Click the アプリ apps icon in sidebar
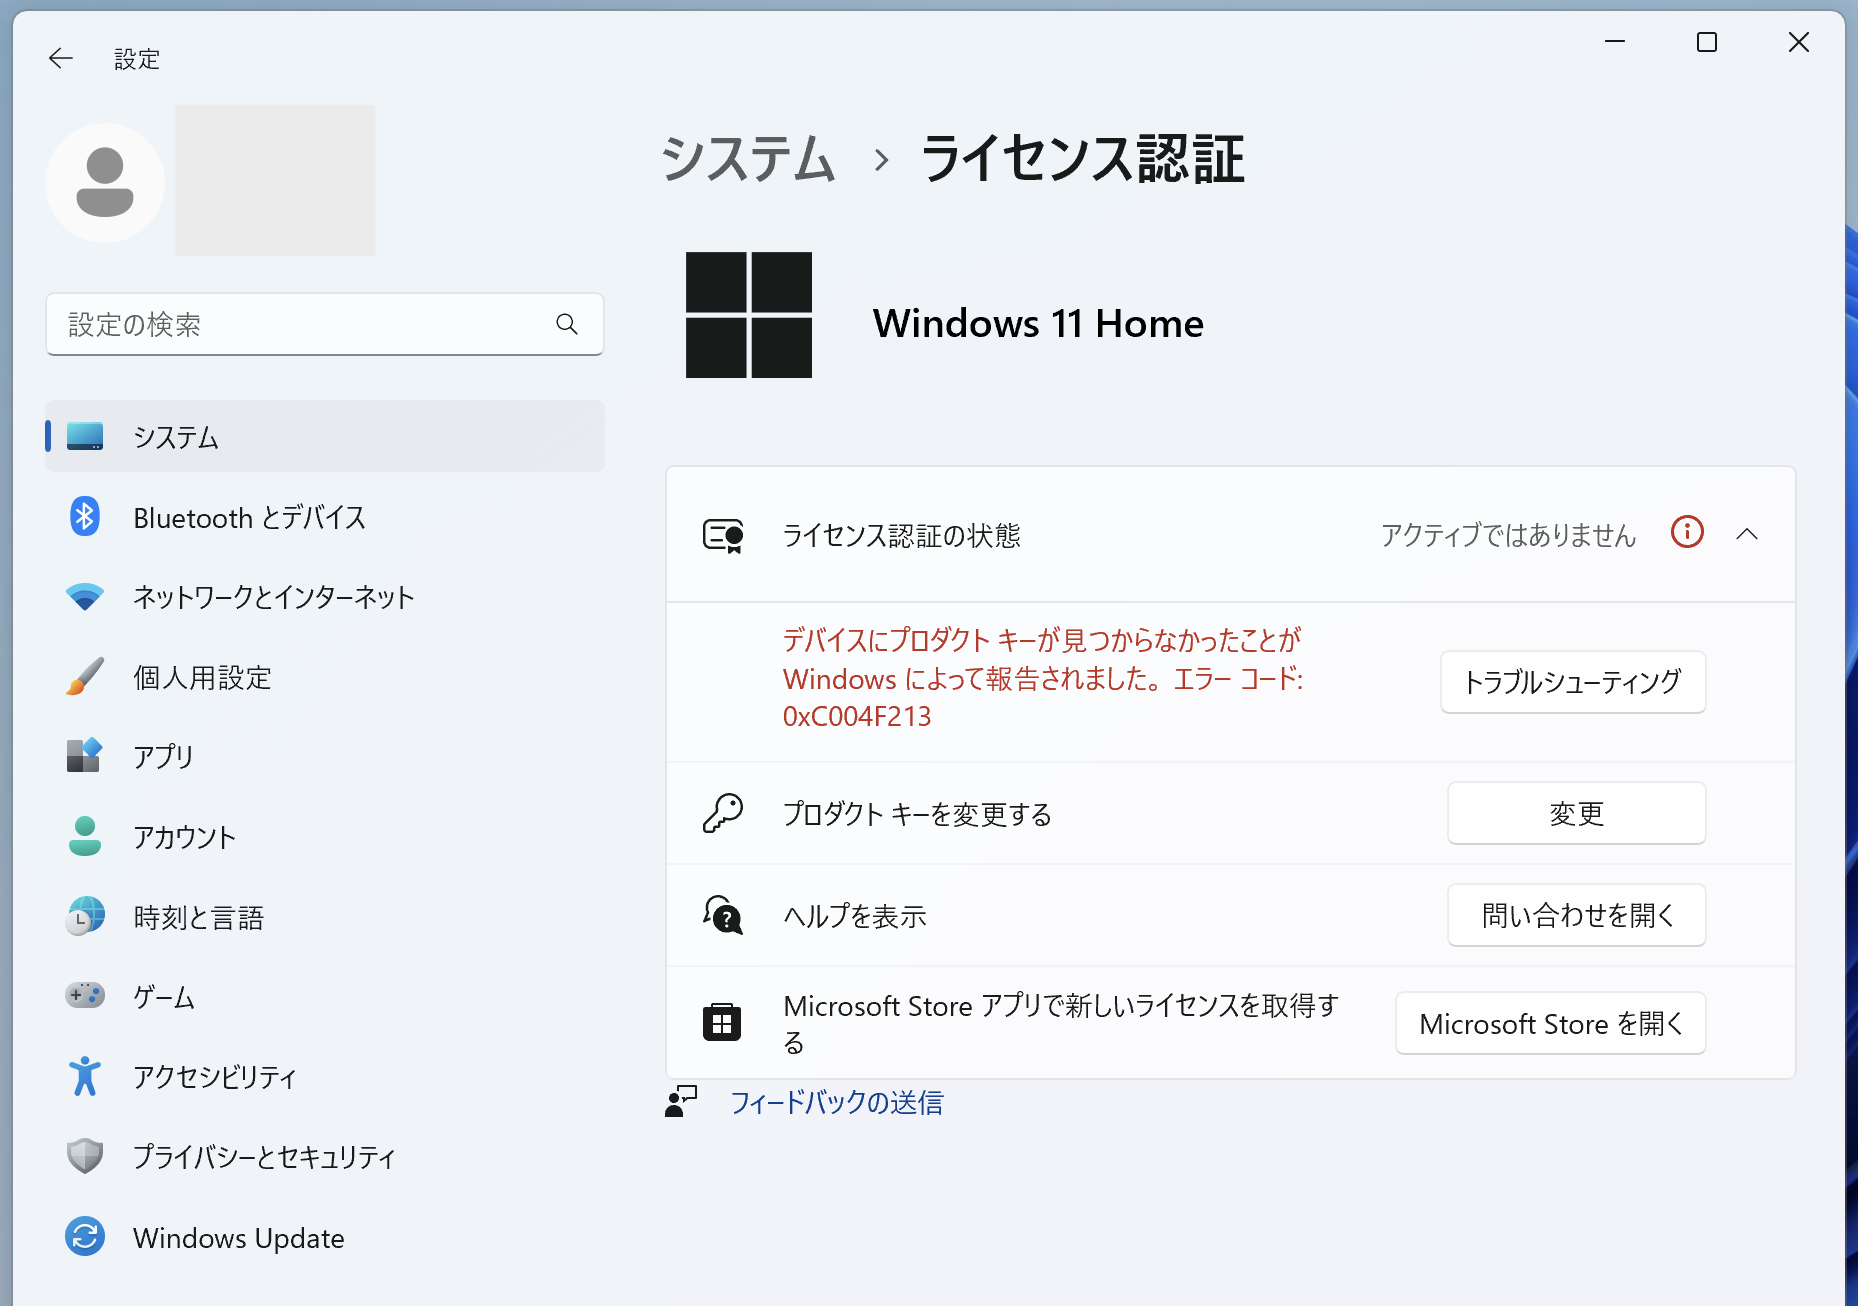 click(x=85, y=756)
